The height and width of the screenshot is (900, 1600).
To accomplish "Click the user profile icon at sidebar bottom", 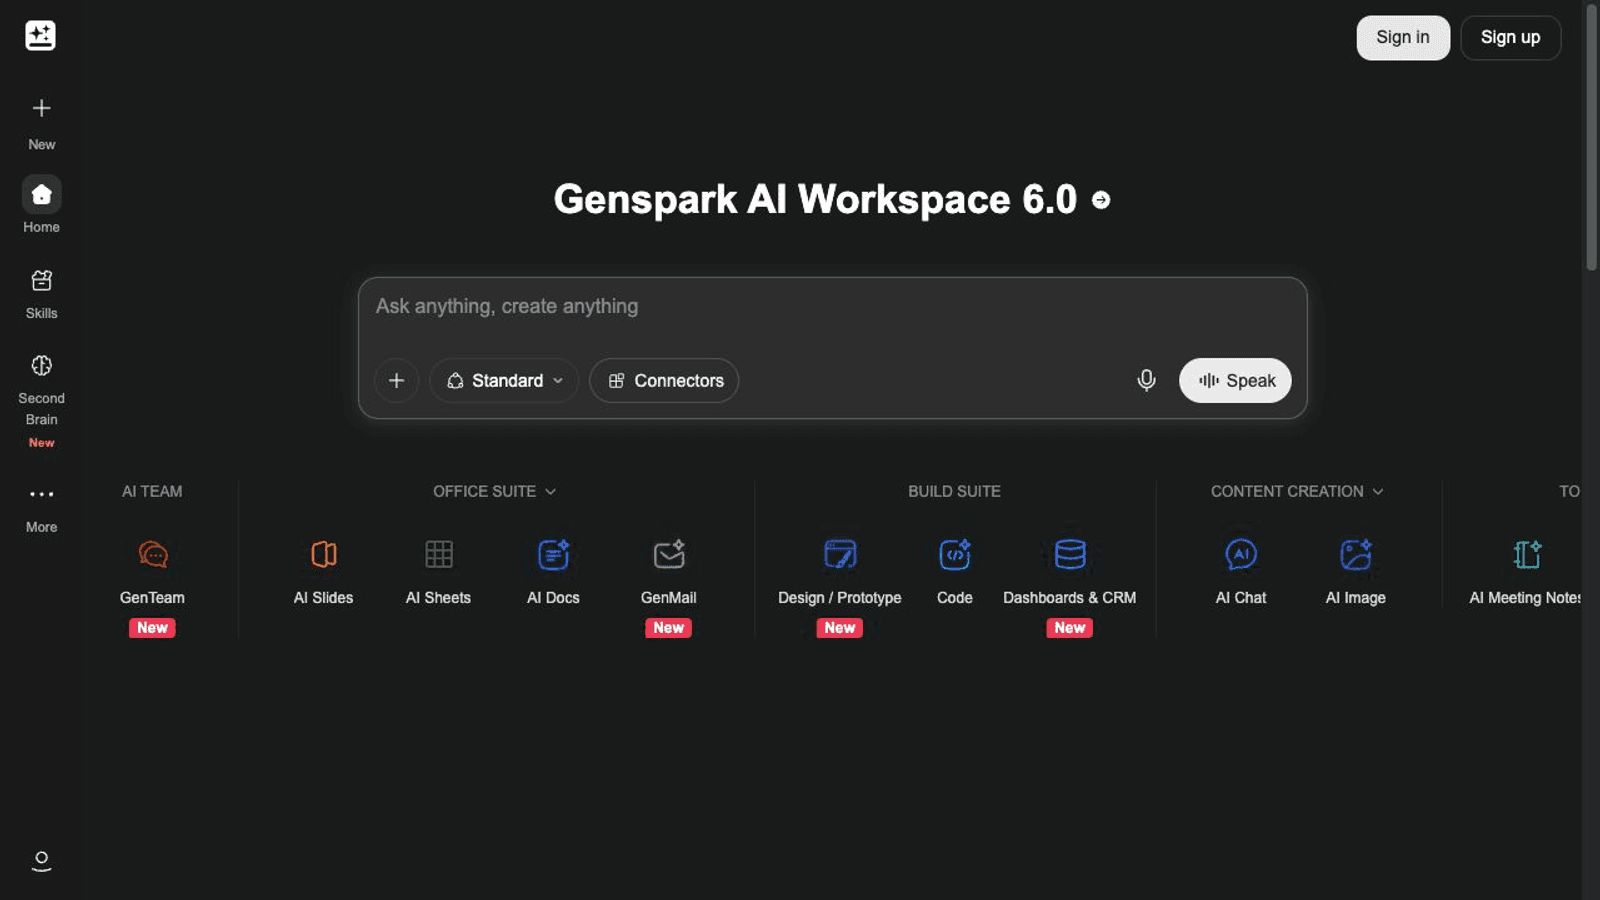I will tap(41, 861).
